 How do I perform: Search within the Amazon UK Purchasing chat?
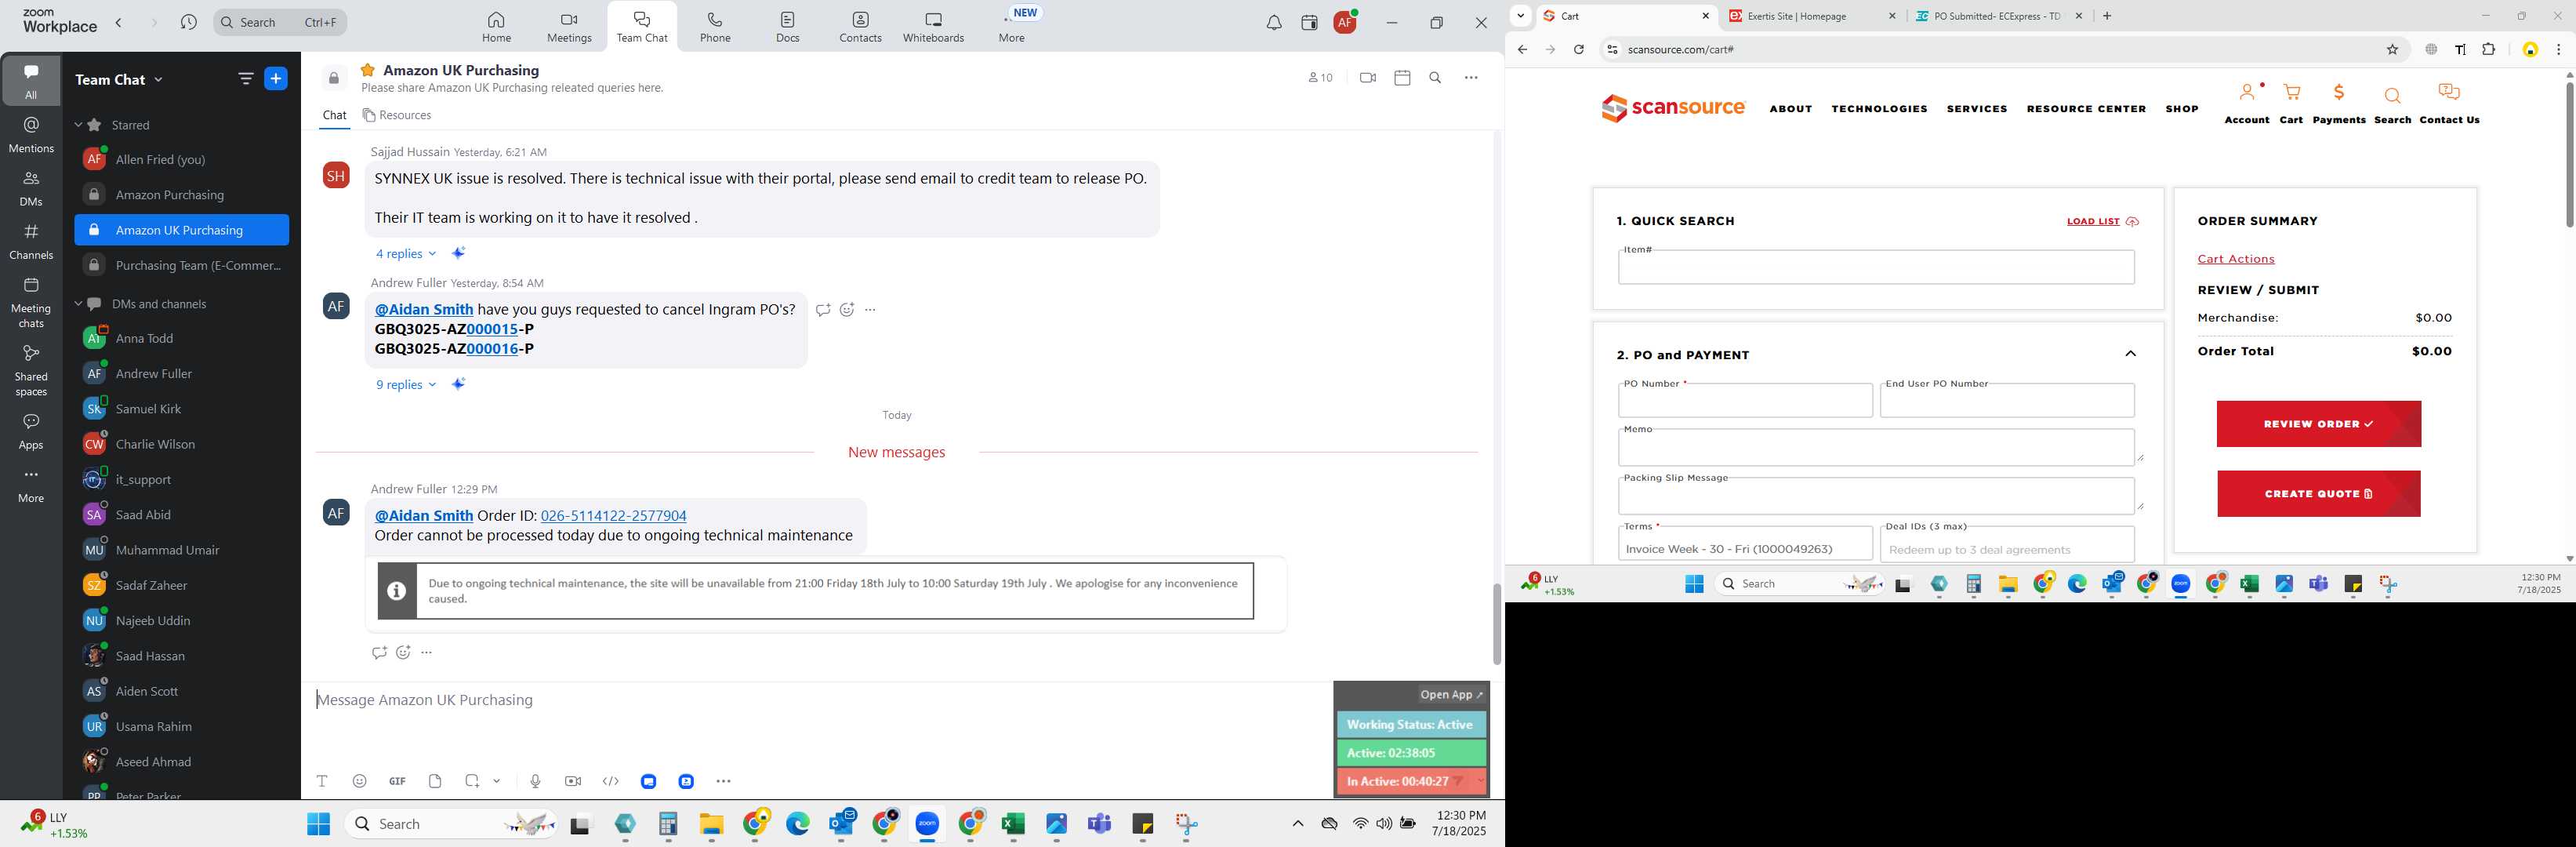[1435, 77]
